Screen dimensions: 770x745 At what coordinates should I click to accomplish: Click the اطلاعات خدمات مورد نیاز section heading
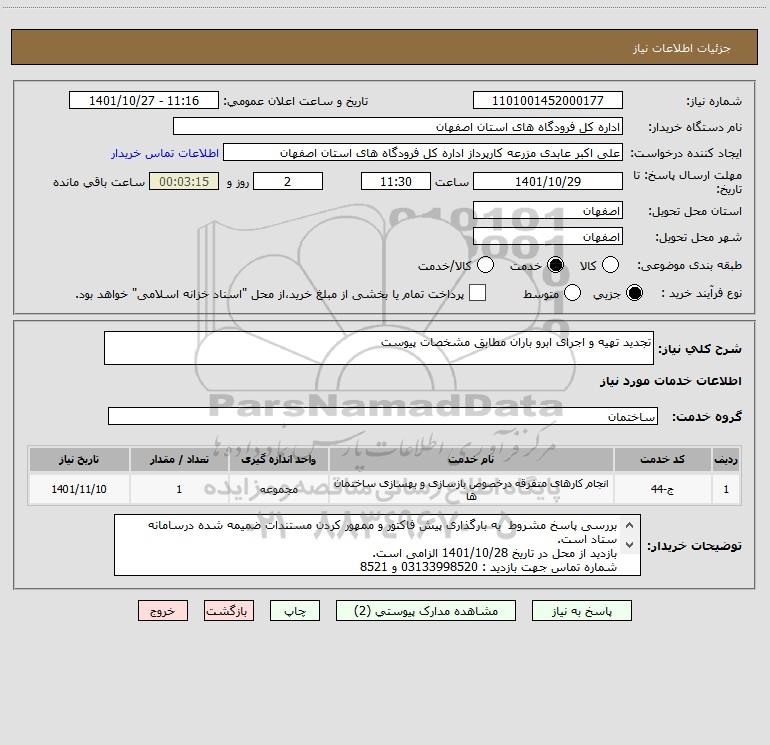click(670, 381)
